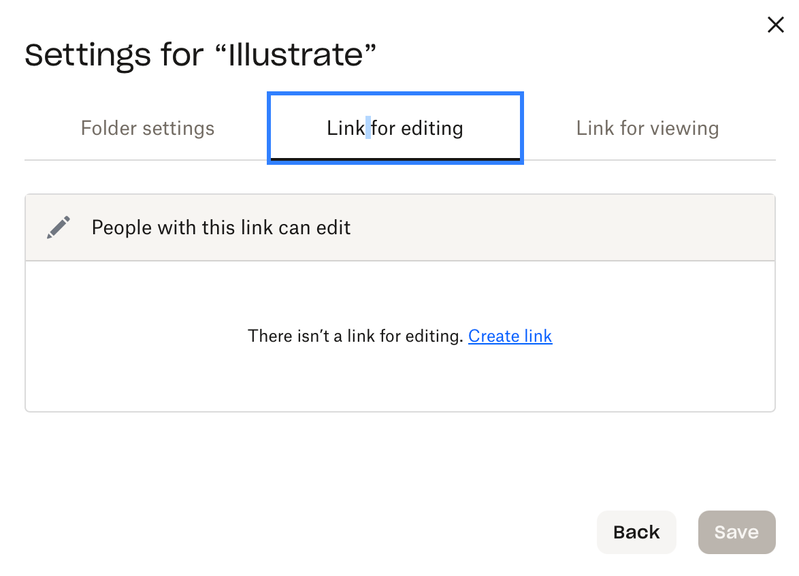Close the Settings dialog with the X
Viewport: 799px width, 576px height.
[775, 25]
